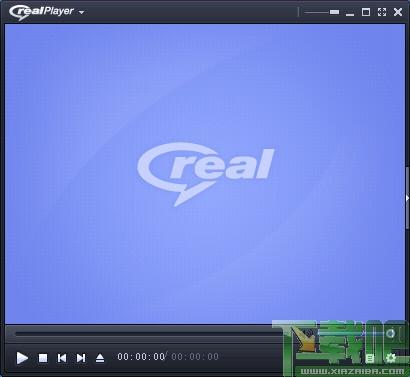The width and height of the screenshot is (410, 377).
Task: Open the playlist icon beside the gear
Action: pos(370,358)
